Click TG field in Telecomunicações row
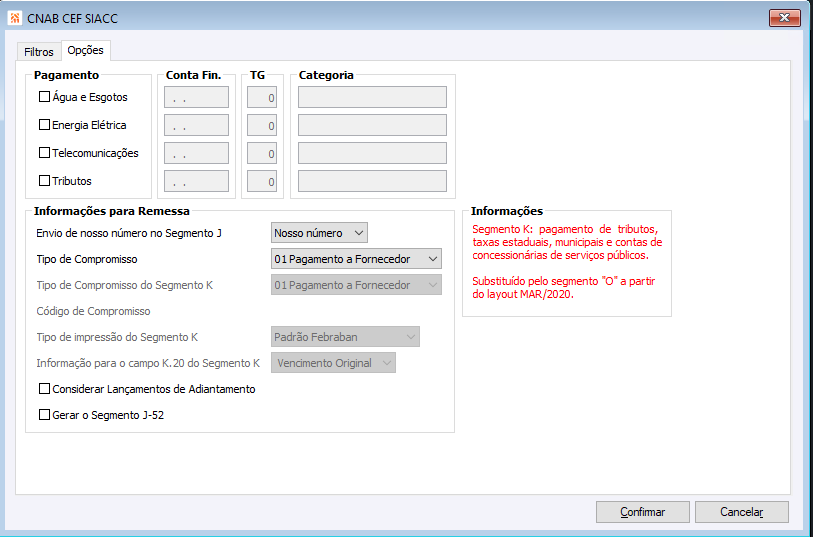This screenshot has width=813, height=537. (262, 153)
